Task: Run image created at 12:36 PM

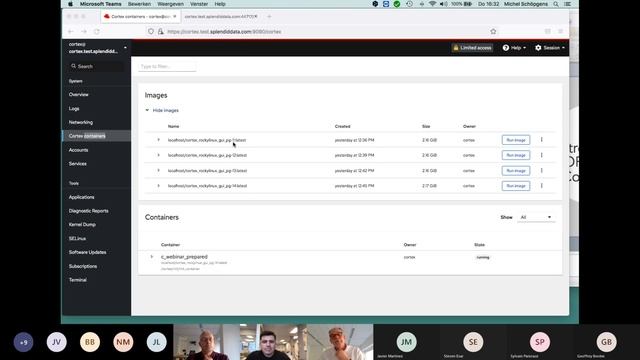Action: (x=516, y=140)
